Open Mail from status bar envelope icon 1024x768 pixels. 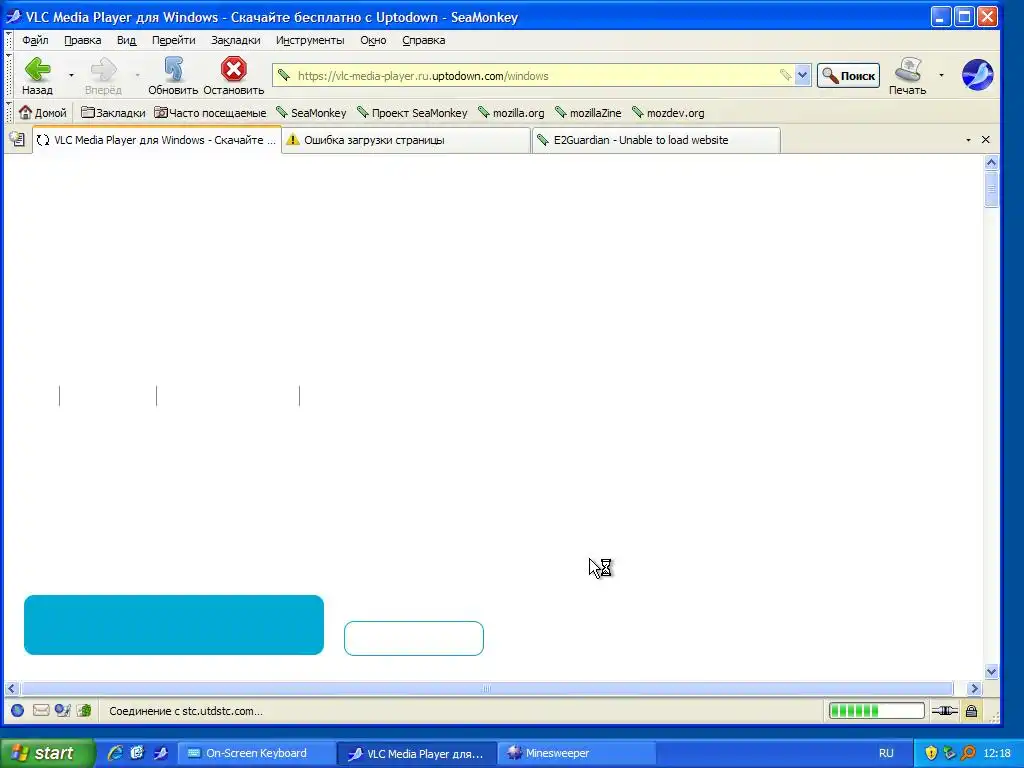pyautogui.click(x=40, y=711)
